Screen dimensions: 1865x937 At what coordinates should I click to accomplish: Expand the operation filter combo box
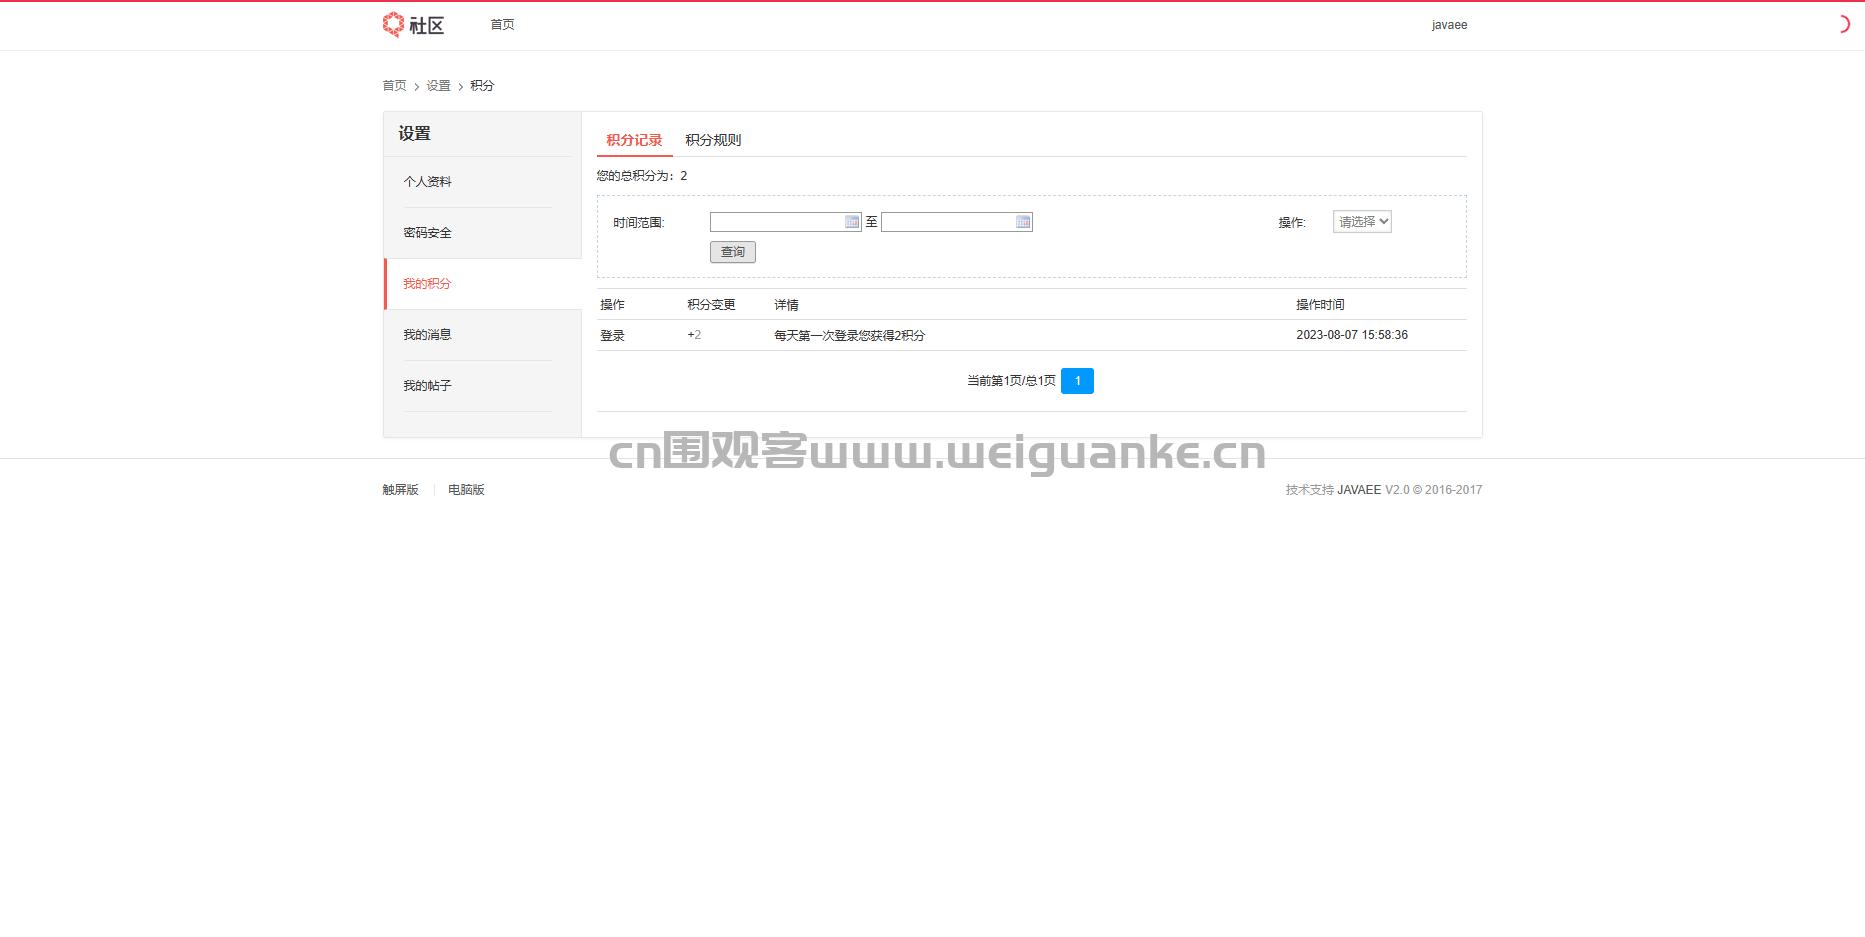coord(1361,222)
